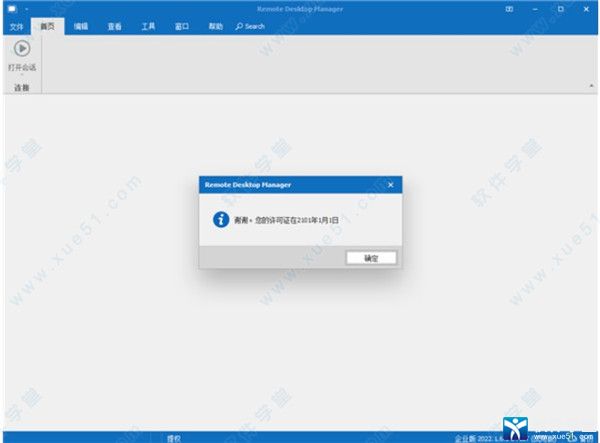
Task: Click the play icon for 打开会话
Action: [x=20, y=48]
